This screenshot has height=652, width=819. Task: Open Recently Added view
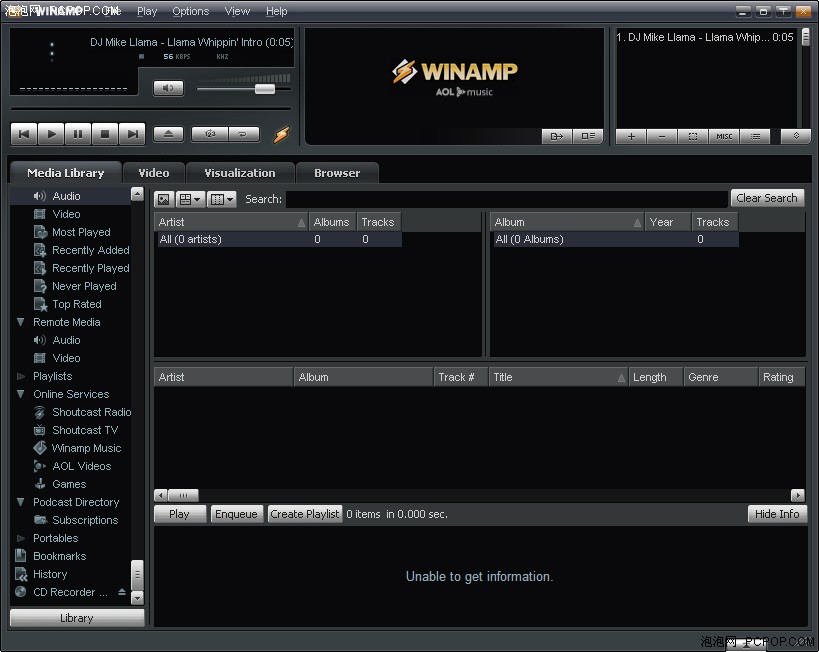(90, 250)
